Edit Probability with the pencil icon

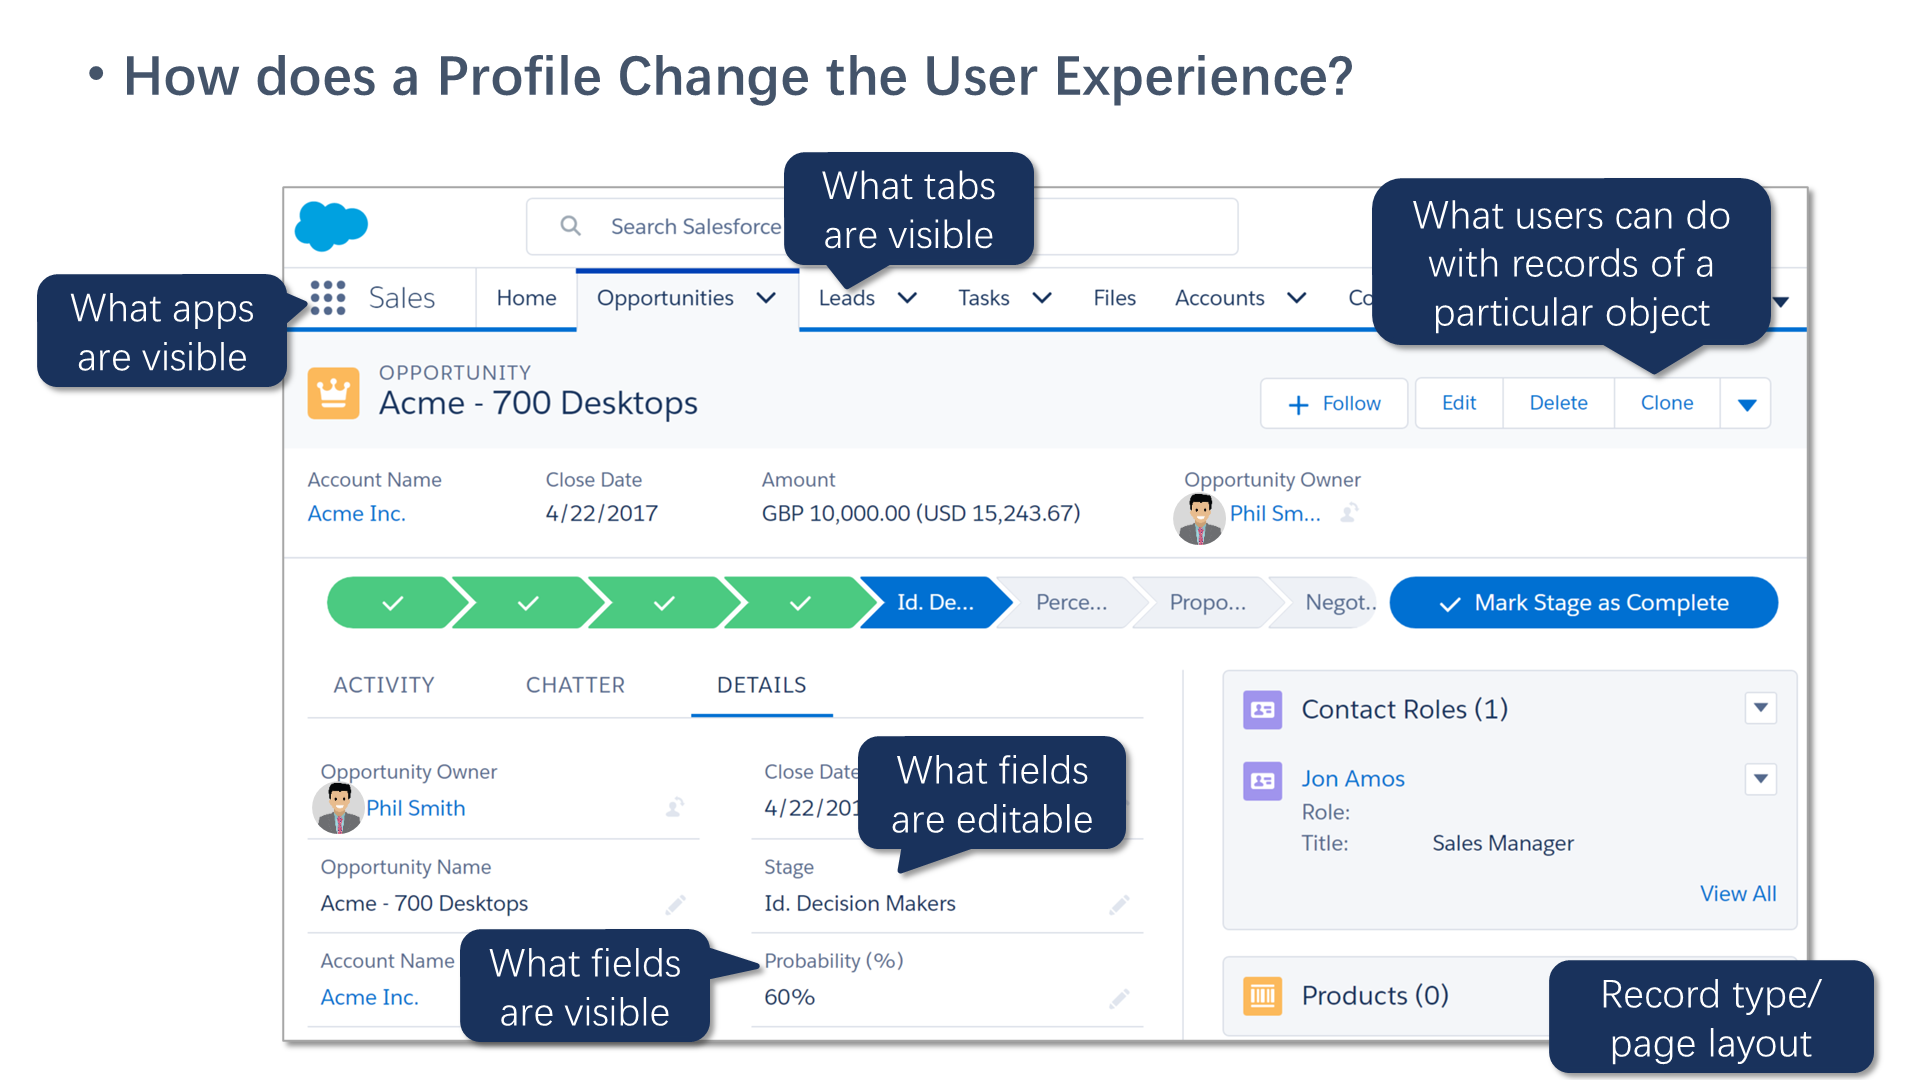pyautogui.click(x=1119, y=998)
